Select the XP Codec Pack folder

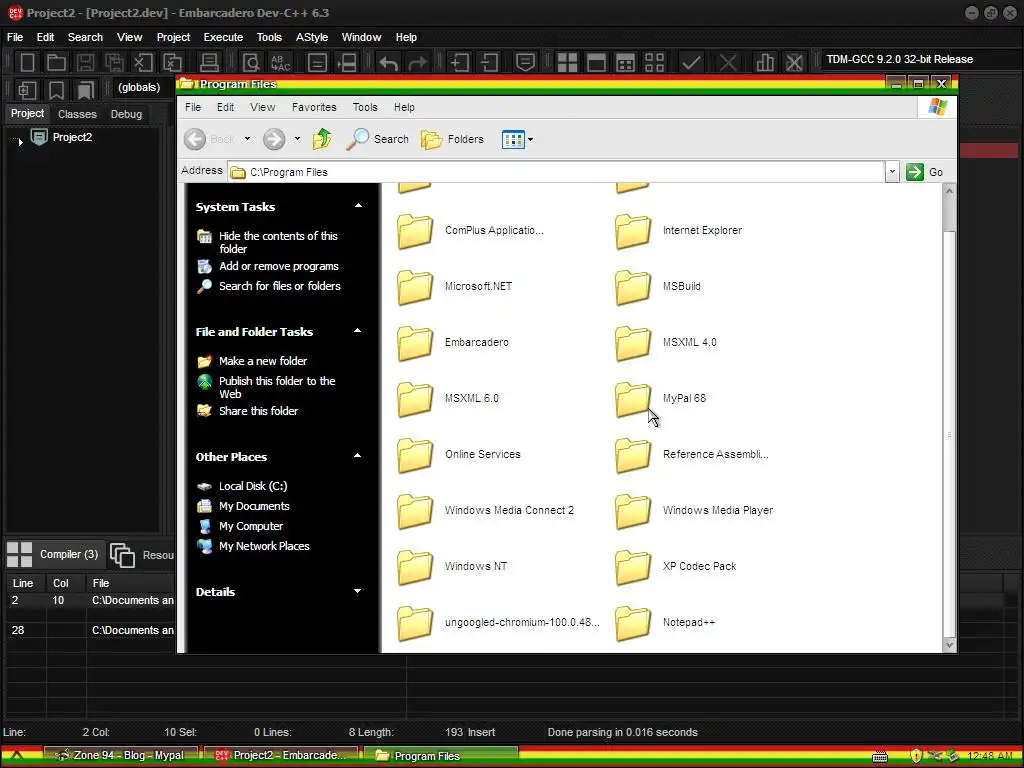pos(676,566)
